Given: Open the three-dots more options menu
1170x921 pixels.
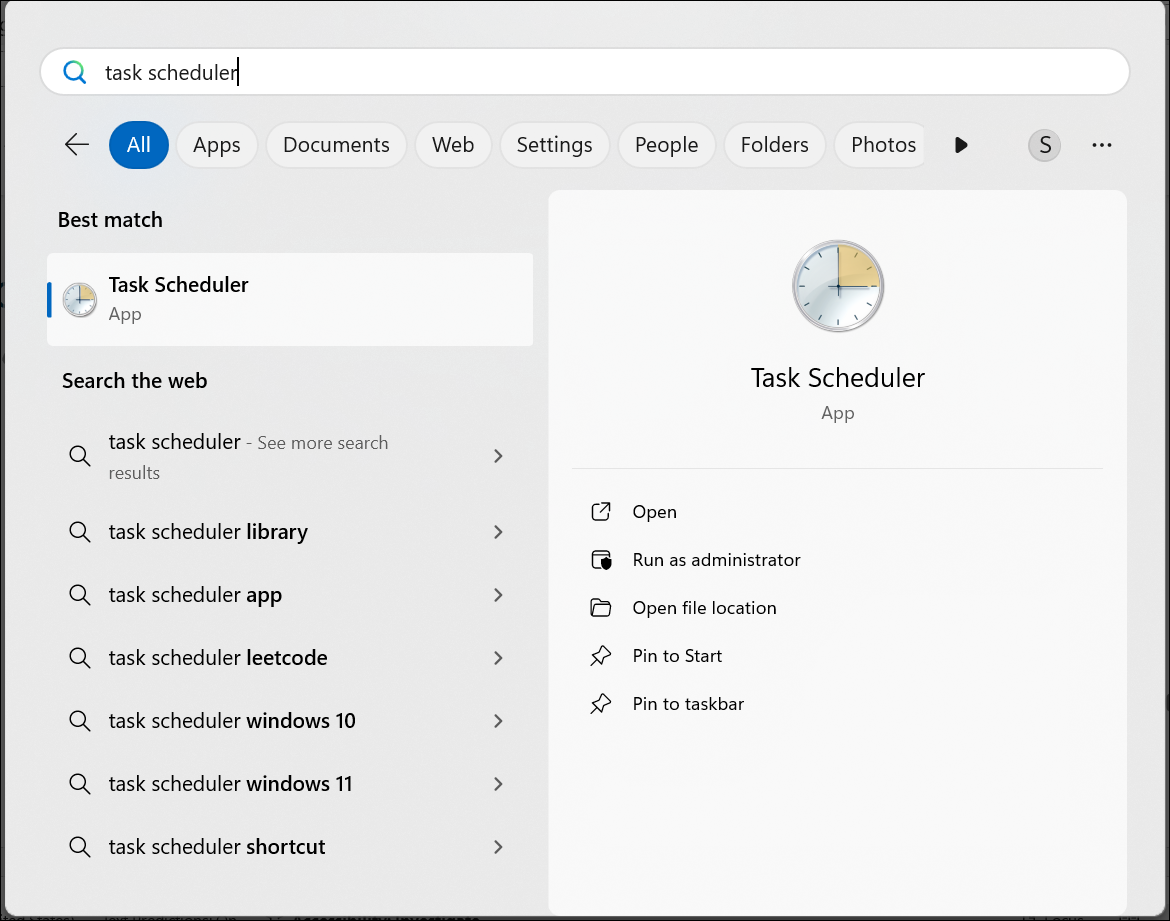Looking at the screenshot, I should click(x=1102, y=145).
